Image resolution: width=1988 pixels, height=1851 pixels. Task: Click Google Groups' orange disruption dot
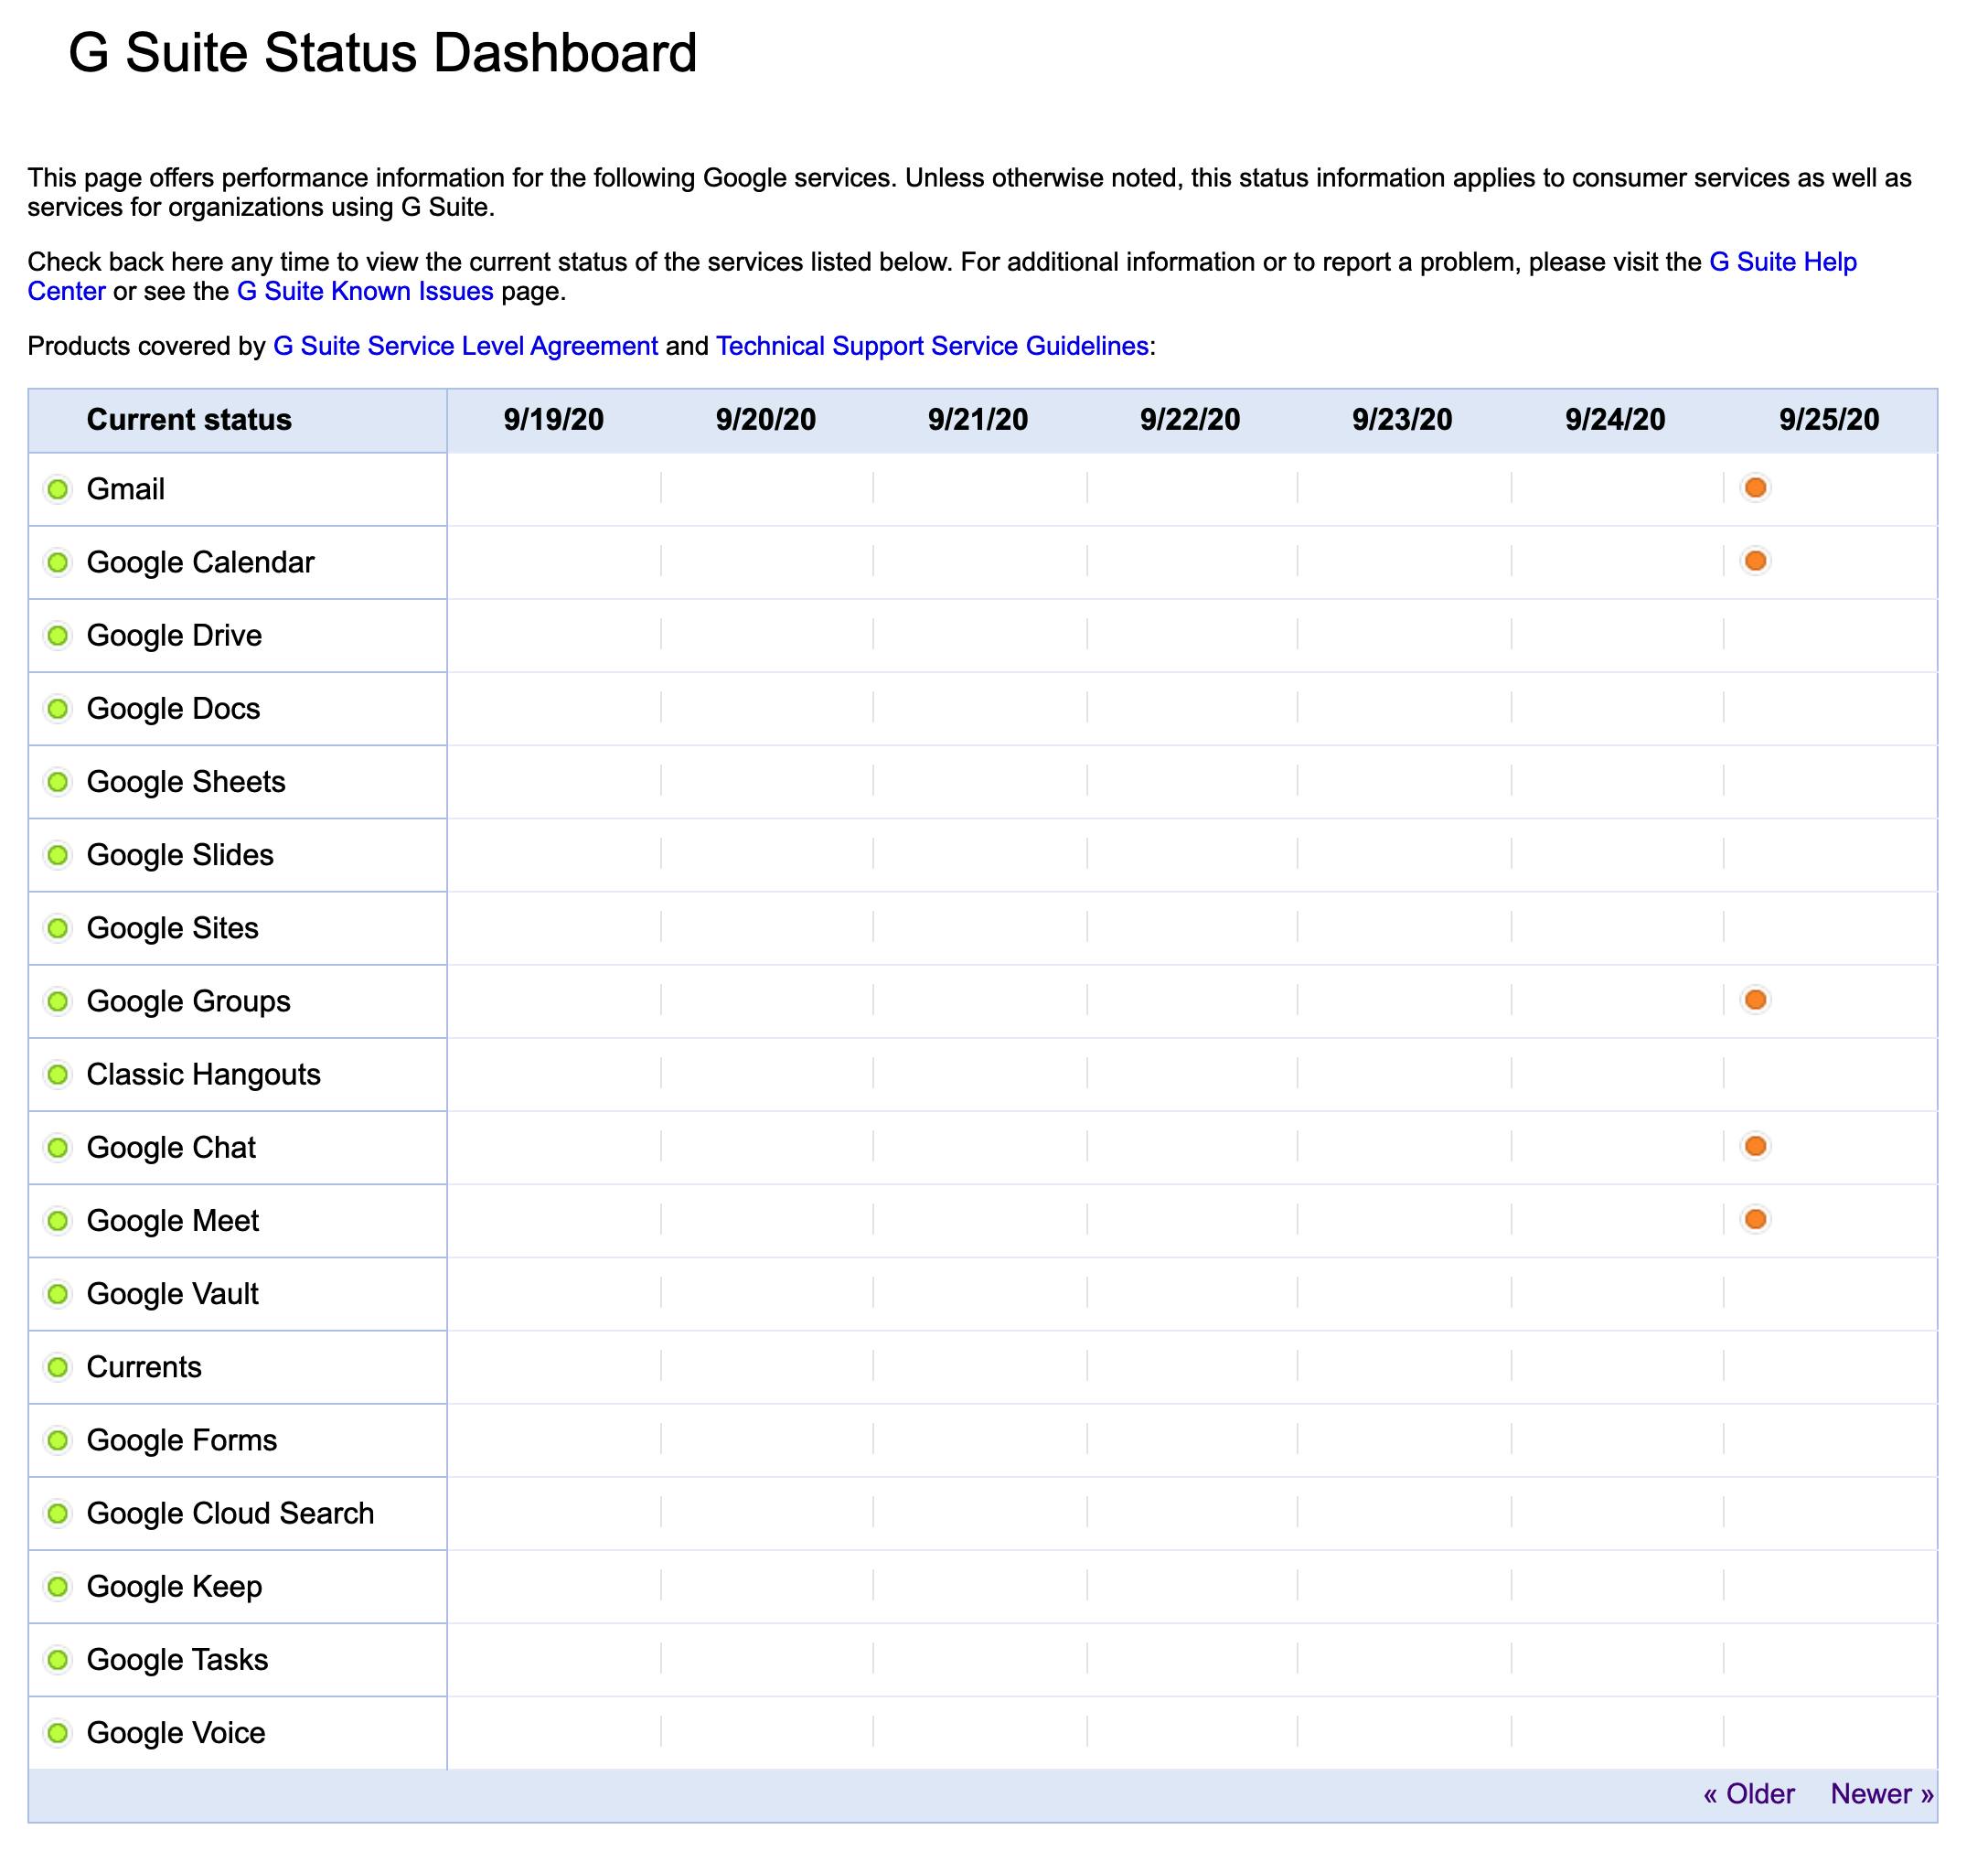tap(1755, 999)
